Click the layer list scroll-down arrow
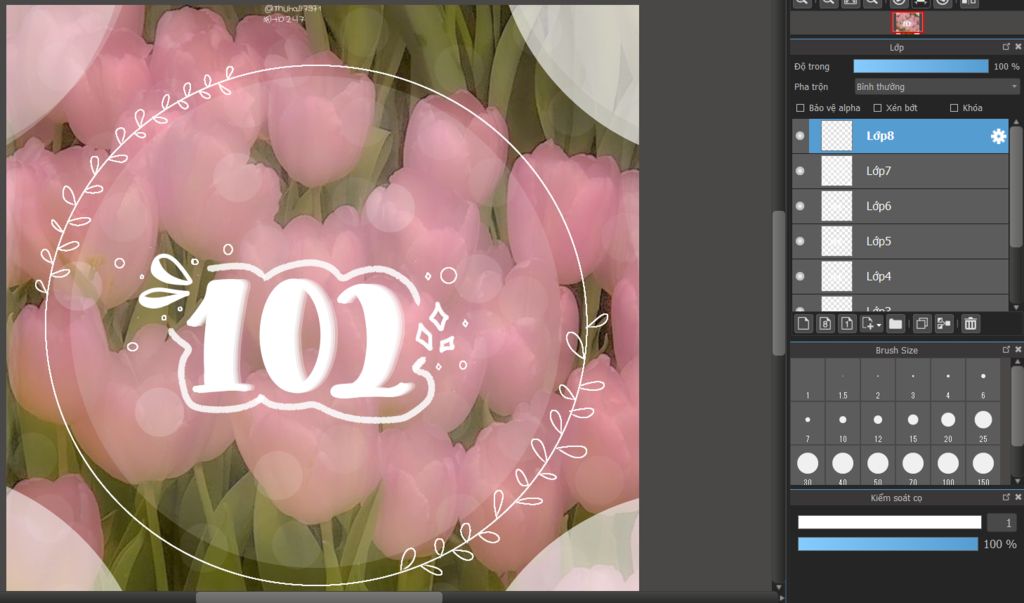Viewport: 1024px width, 603px height. (x=1016, y=307)
